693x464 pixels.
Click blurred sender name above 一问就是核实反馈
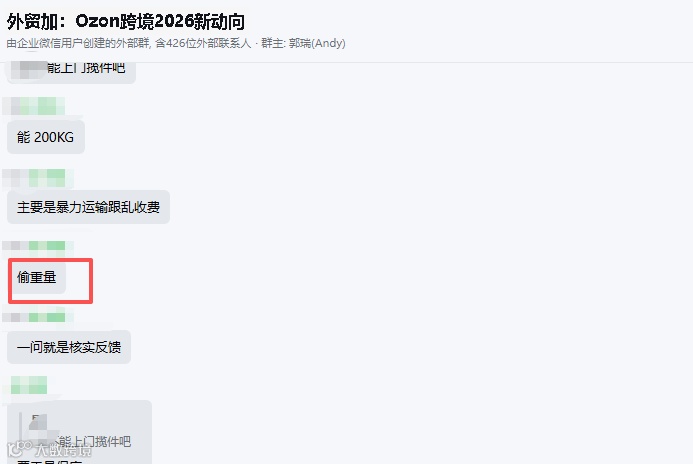(x=38, y=317)
